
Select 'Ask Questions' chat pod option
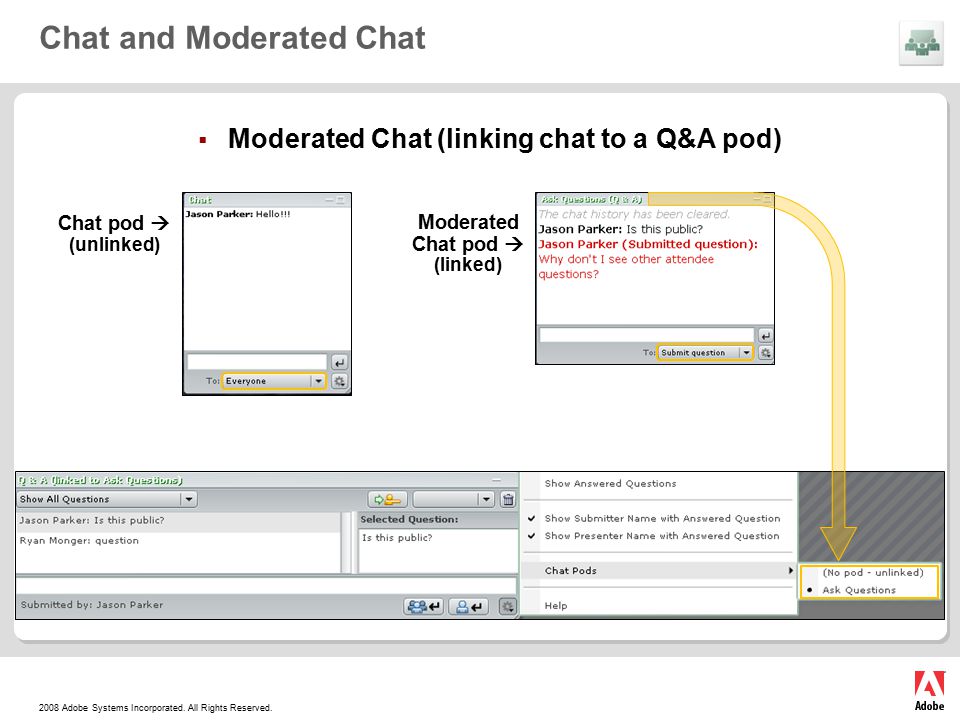coord(859,590)
